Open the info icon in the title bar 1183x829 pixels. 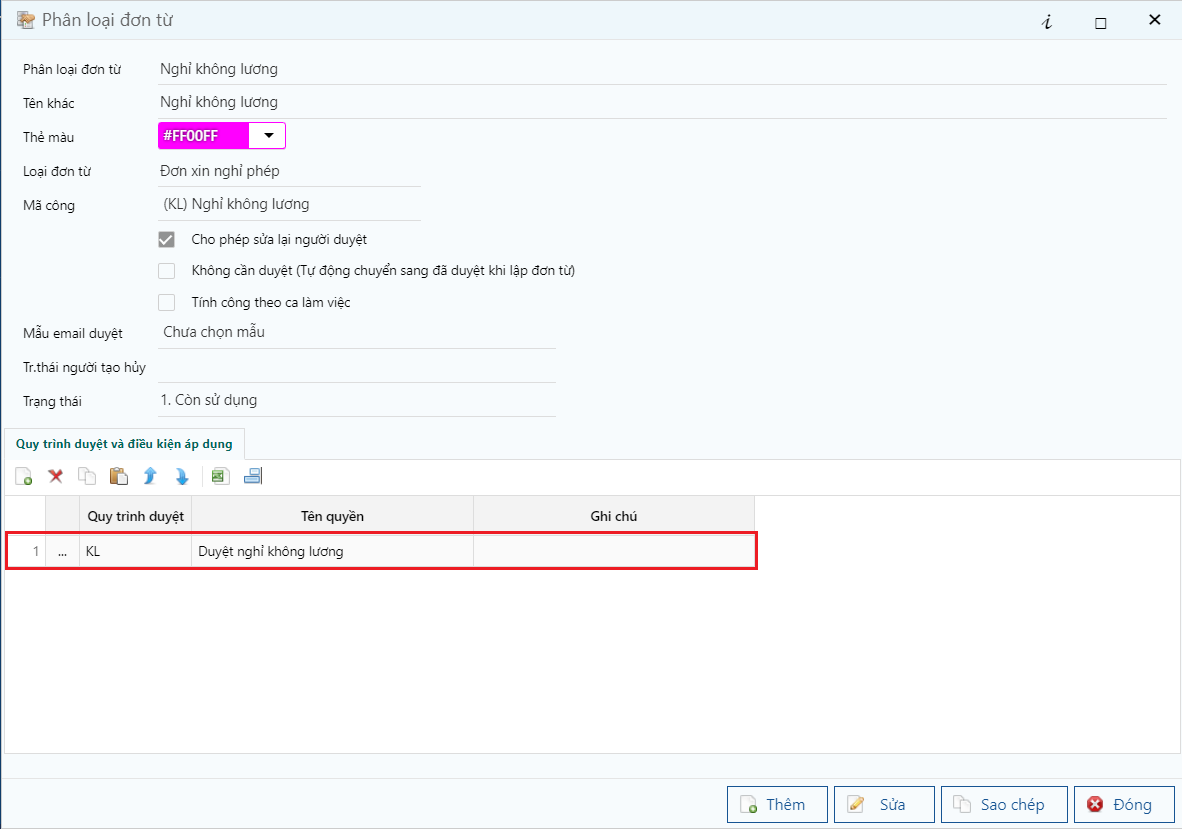[1047, 22]
